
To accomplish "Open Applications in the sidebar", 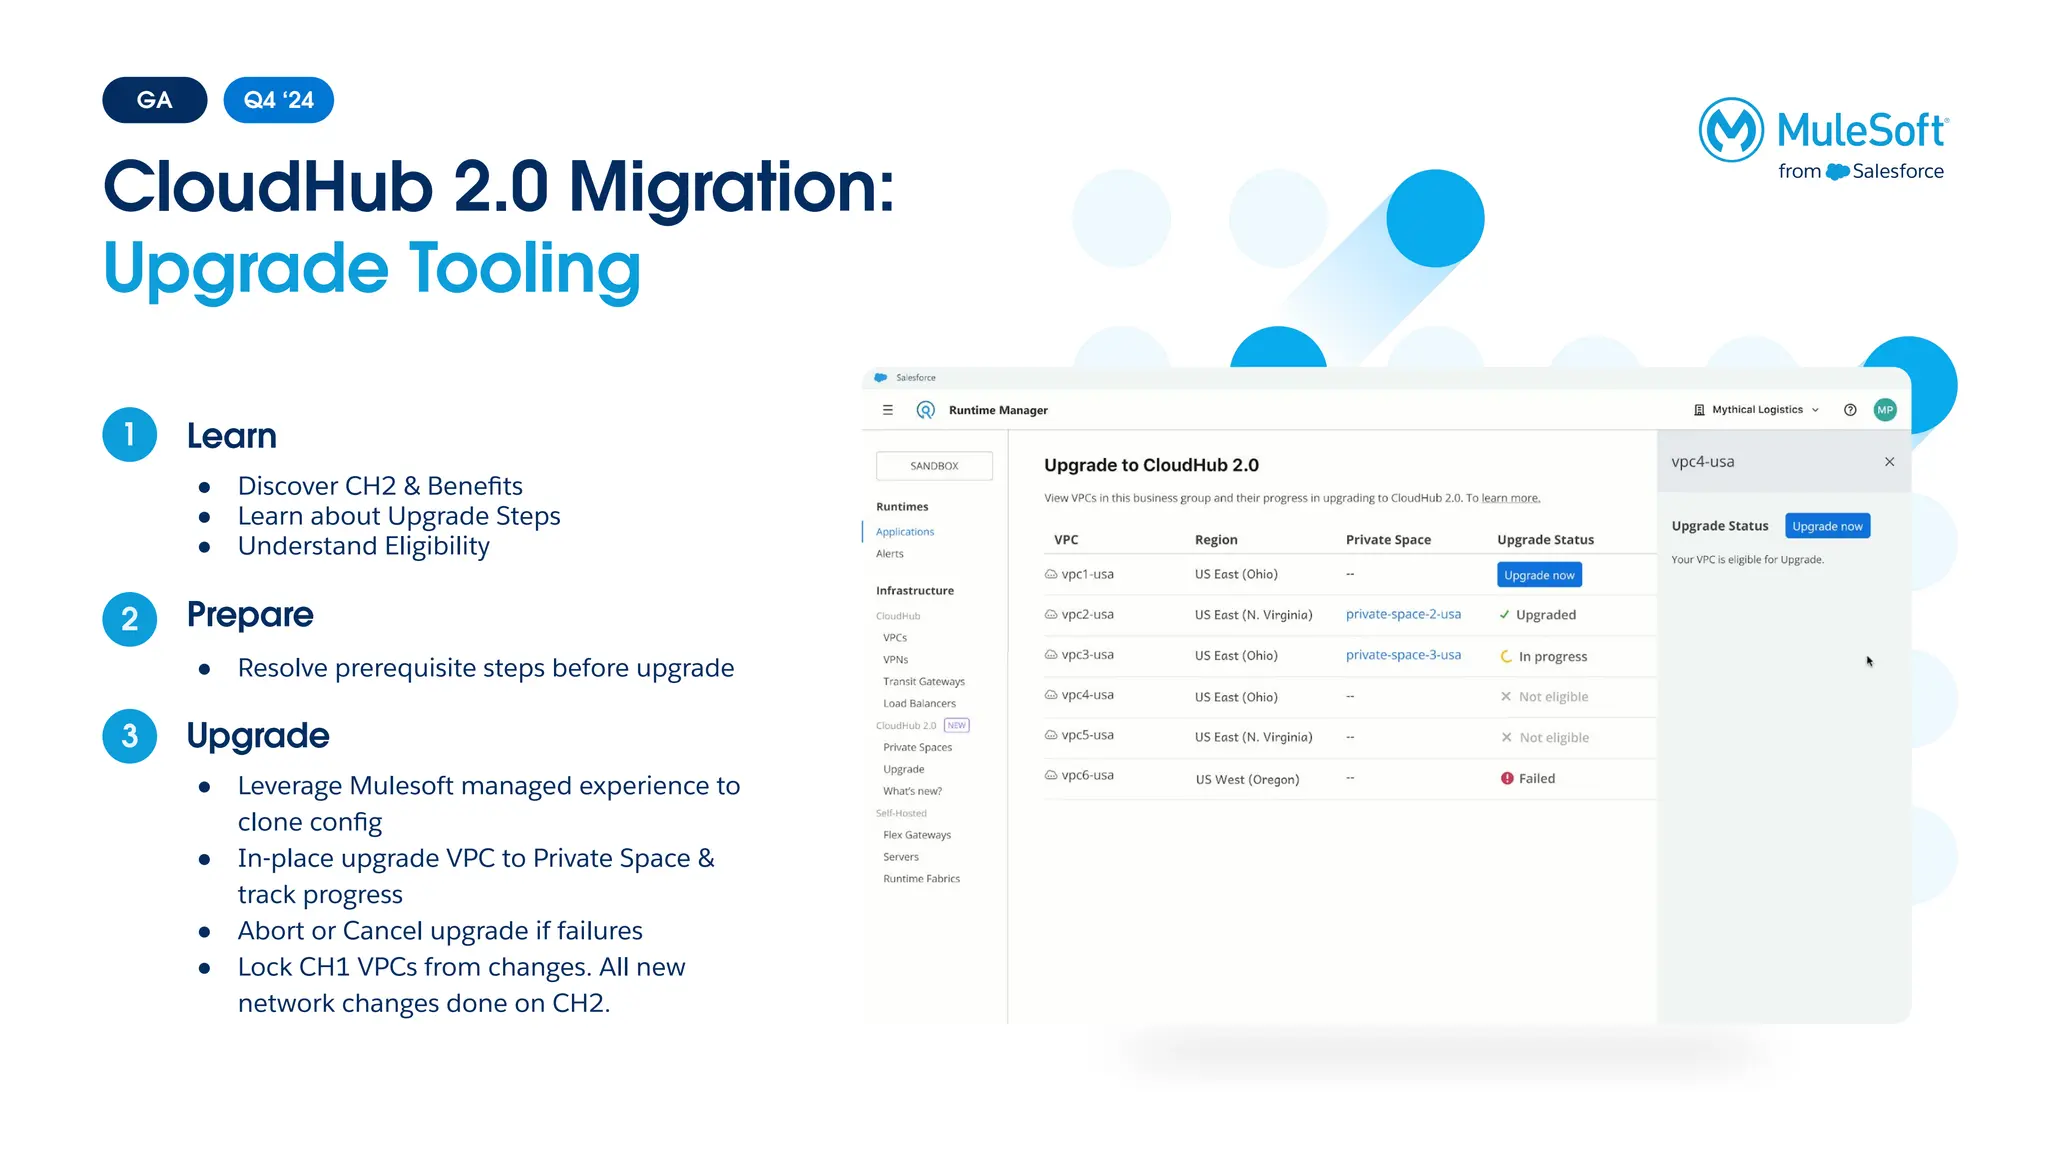I will pyautogui.click(x=905, y=532).
